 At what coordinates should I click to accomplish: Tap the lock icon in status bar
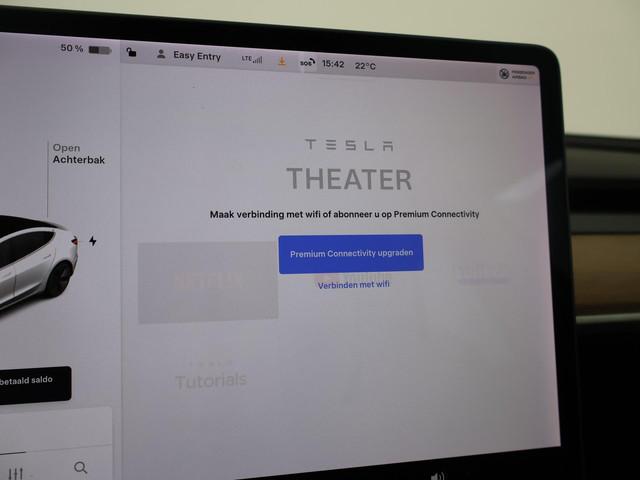(x=131, y=52)
